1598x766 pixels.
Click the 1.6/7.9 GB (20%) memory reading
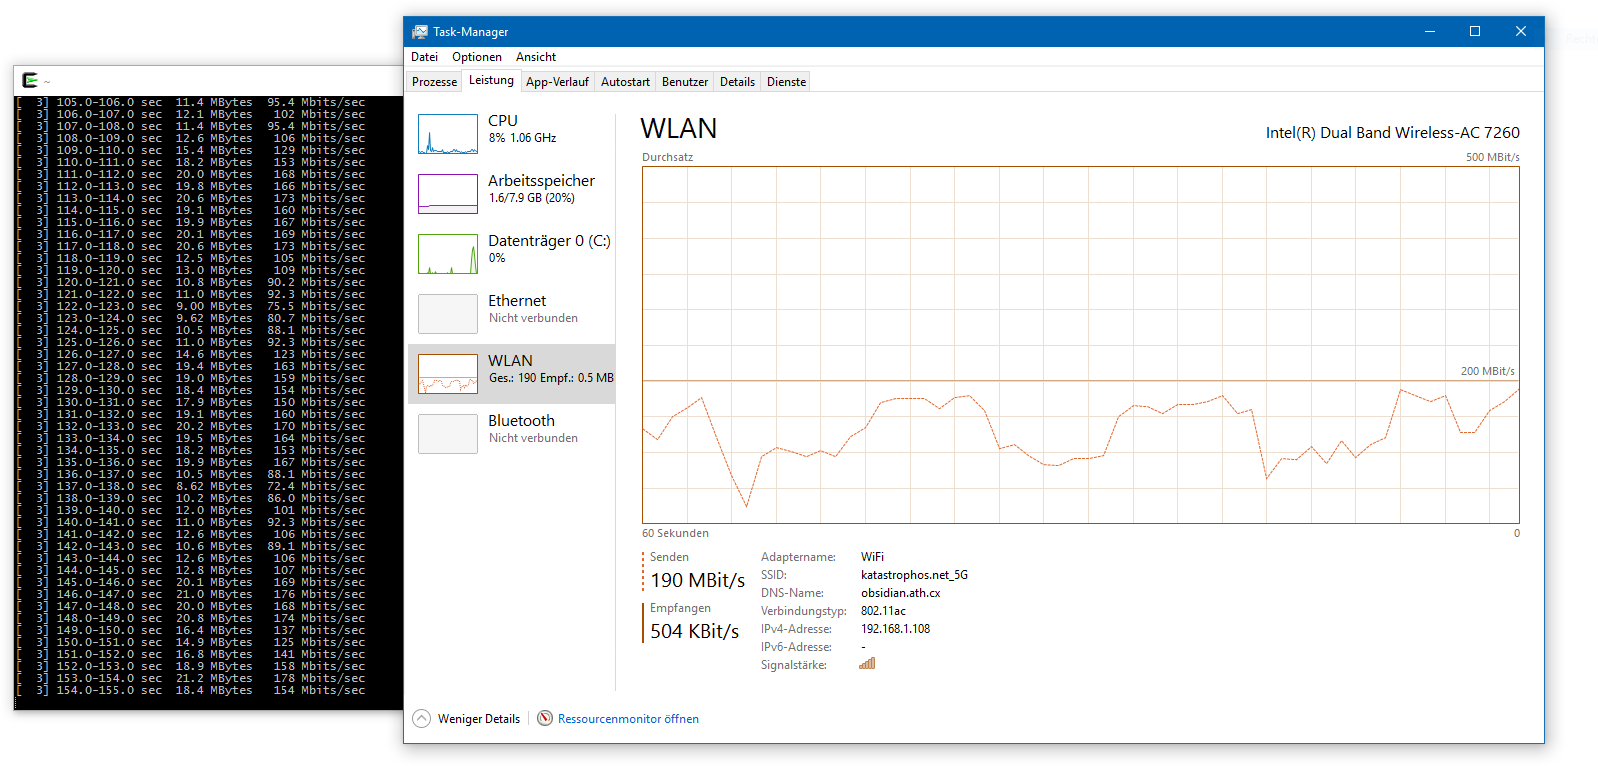tap(532, 198)
